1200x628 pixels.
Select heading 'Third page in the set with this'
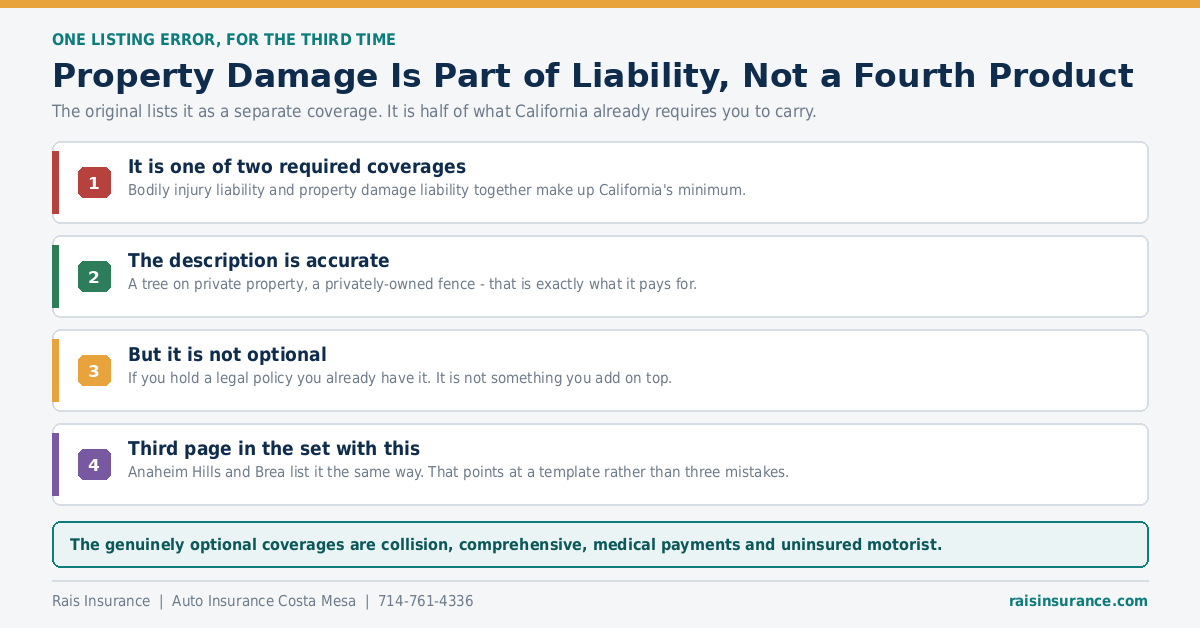[274, 449]
